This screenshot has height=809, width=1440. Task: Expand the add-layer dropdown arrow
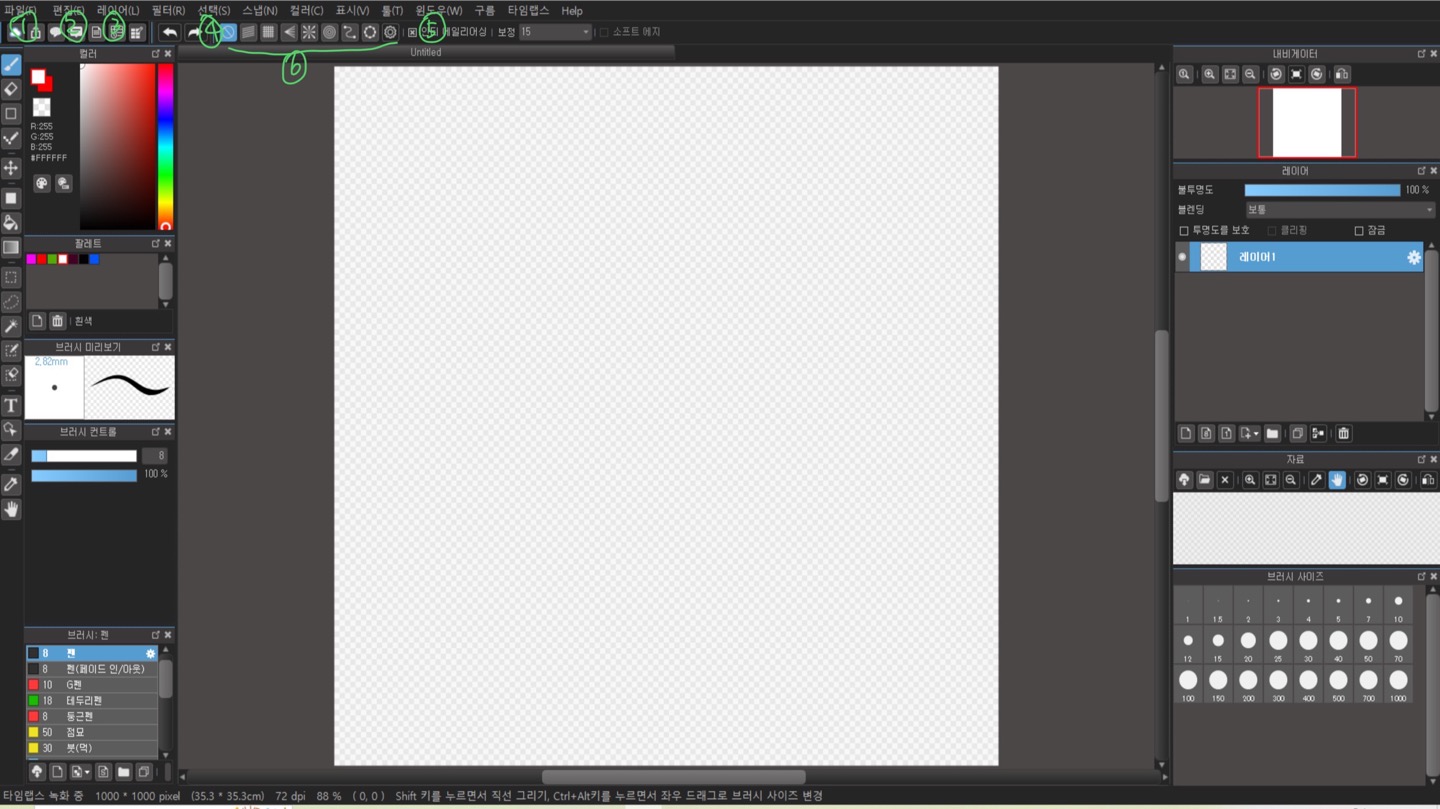(x=1256, y=434)
